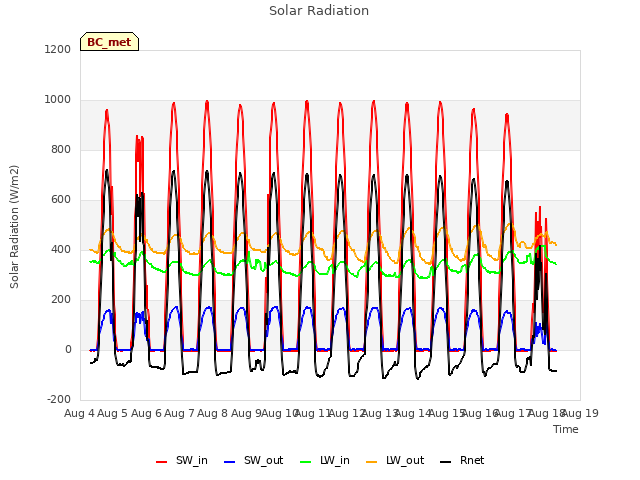Click the BC_met annotation label
640x480 pixels.
pos(109,42)
